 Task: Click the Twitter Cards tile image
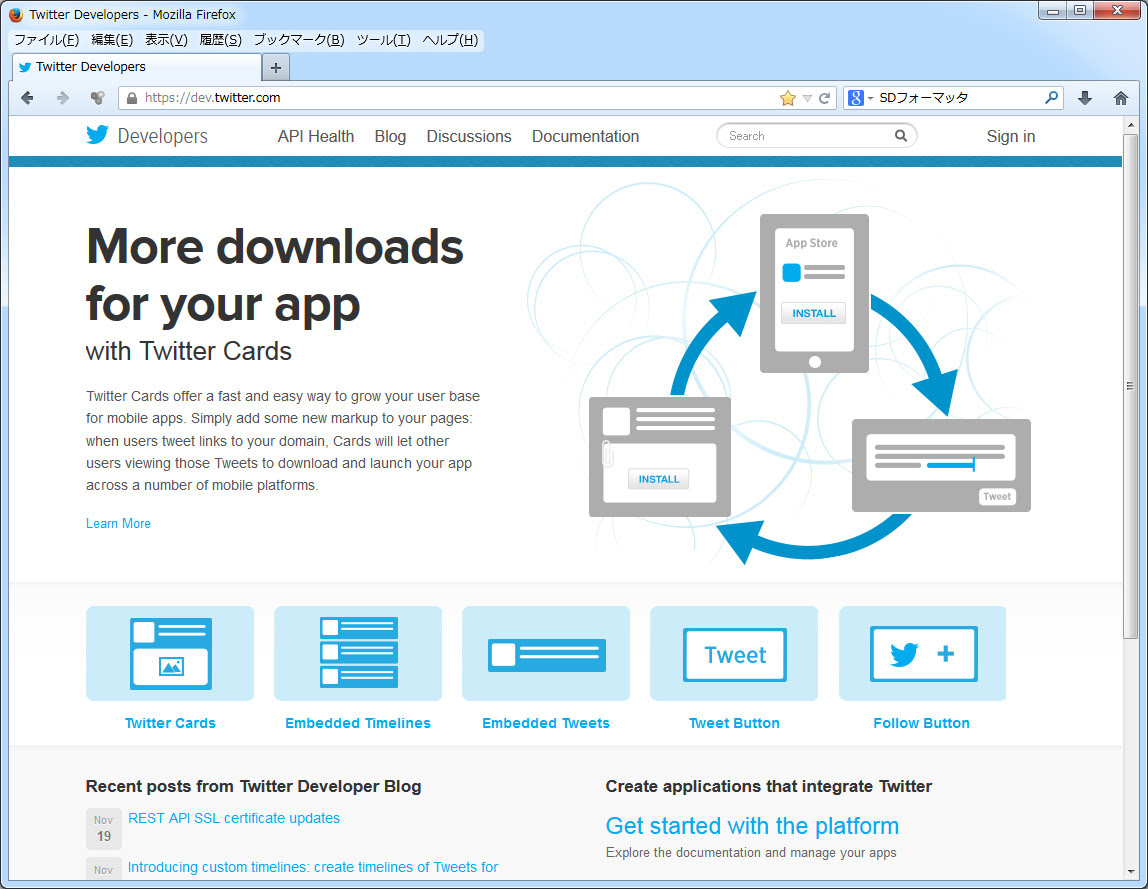tap(170, 653)
